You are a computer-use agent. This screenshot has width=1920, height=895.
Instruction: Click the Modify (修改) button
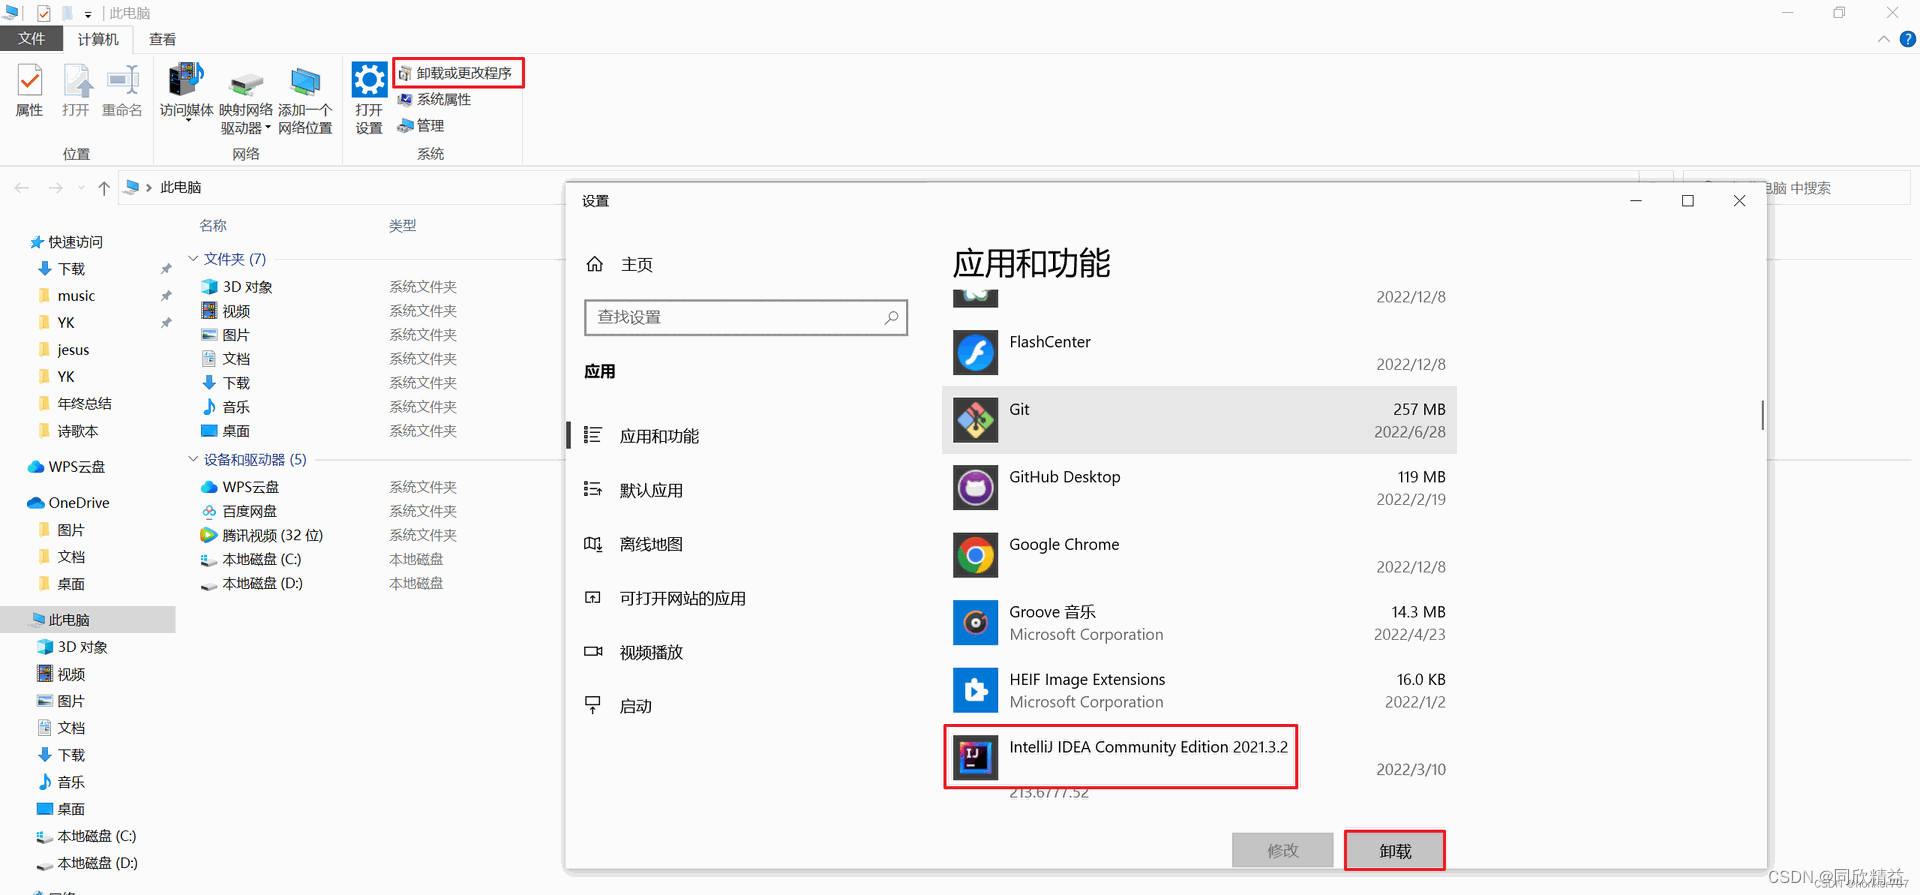1283,850
